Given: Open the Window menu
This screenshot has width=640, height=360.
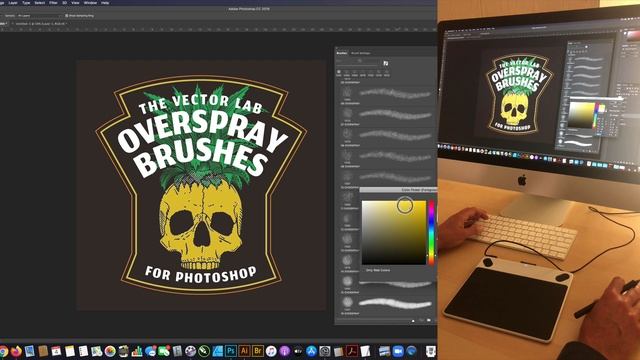Looking at the screenshot, I should (x=90, y=2).
